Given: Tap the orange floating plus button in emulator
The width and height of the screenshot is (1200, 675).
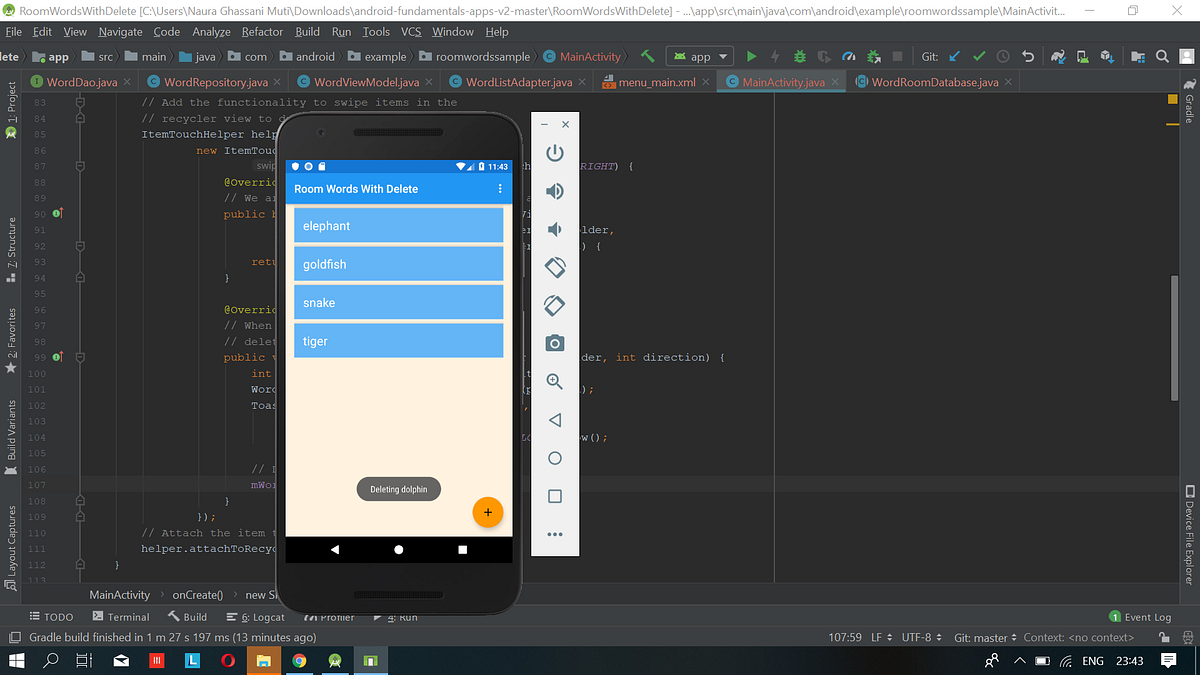Looking at the screenshot, I should tap(488, 512).
